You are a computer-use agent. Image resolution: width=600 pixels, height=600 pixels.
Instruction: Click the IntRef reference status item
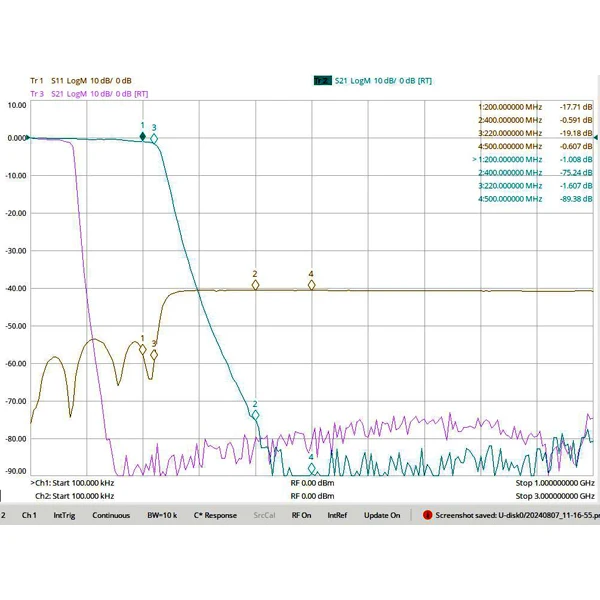[337, 515]
